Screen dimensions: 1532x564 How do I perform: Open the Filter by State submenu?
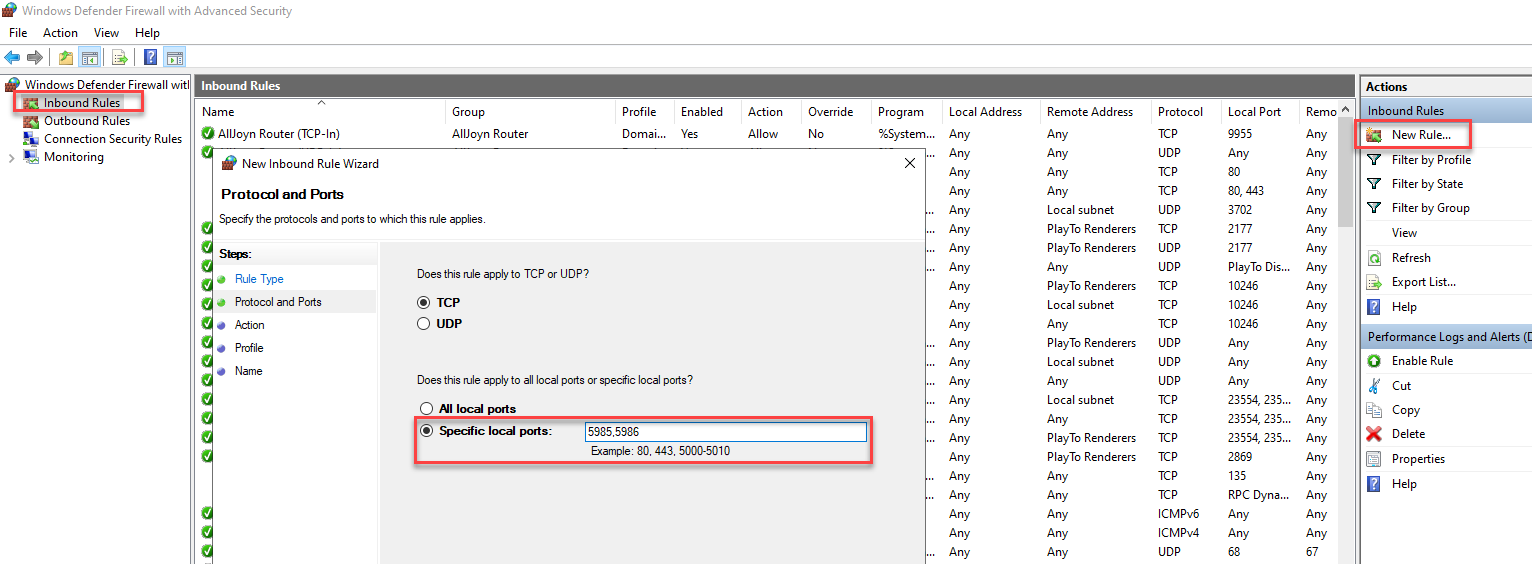(x=1426, y=184)
